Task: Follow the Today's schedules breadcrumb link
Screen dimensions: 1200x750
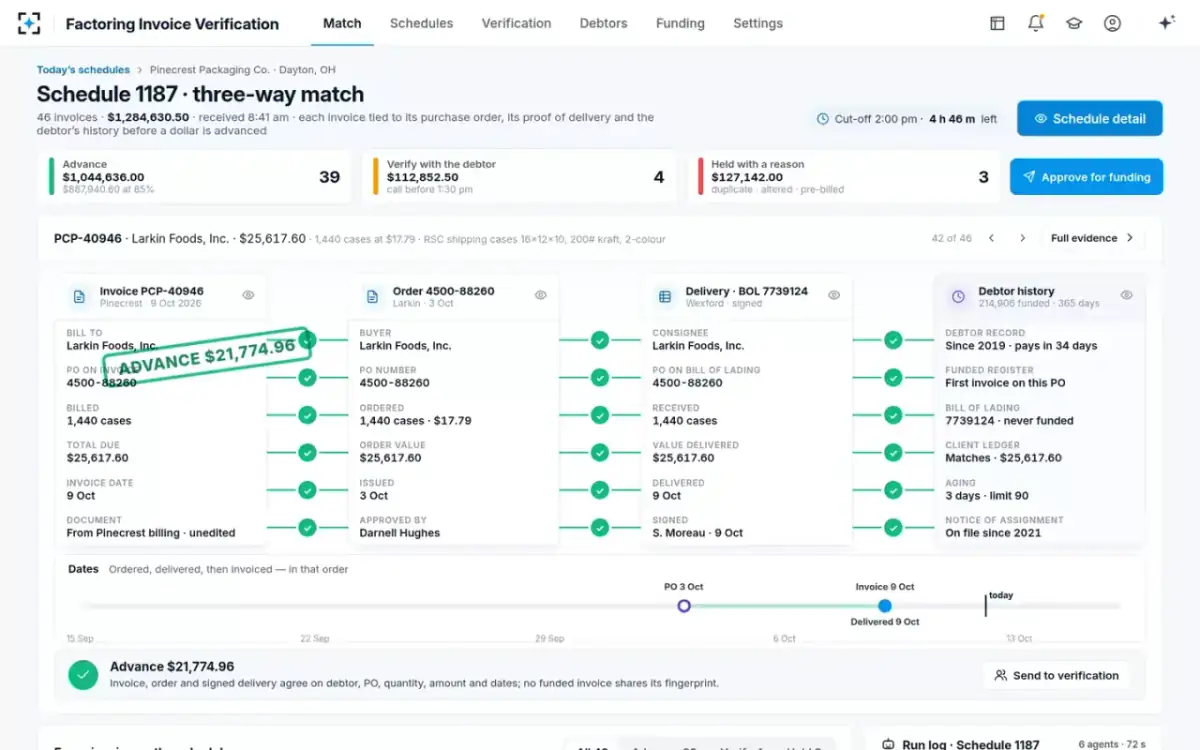Action: tap(83, 70)
